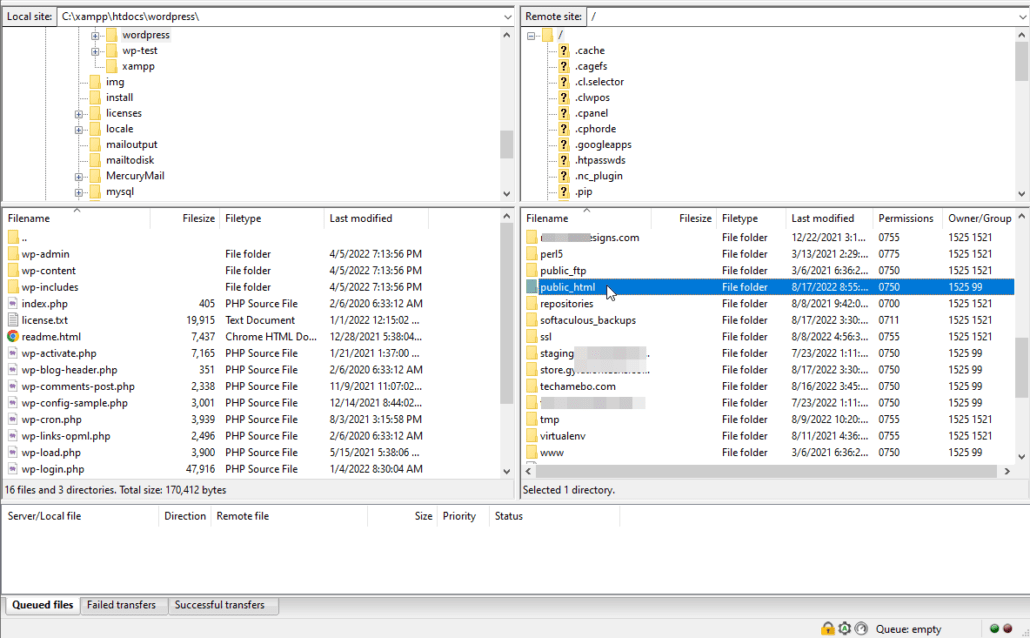Click the round clock-like icon beside Queue text
This screenshot has width=1030, height=638.
(x=861, y=629)
